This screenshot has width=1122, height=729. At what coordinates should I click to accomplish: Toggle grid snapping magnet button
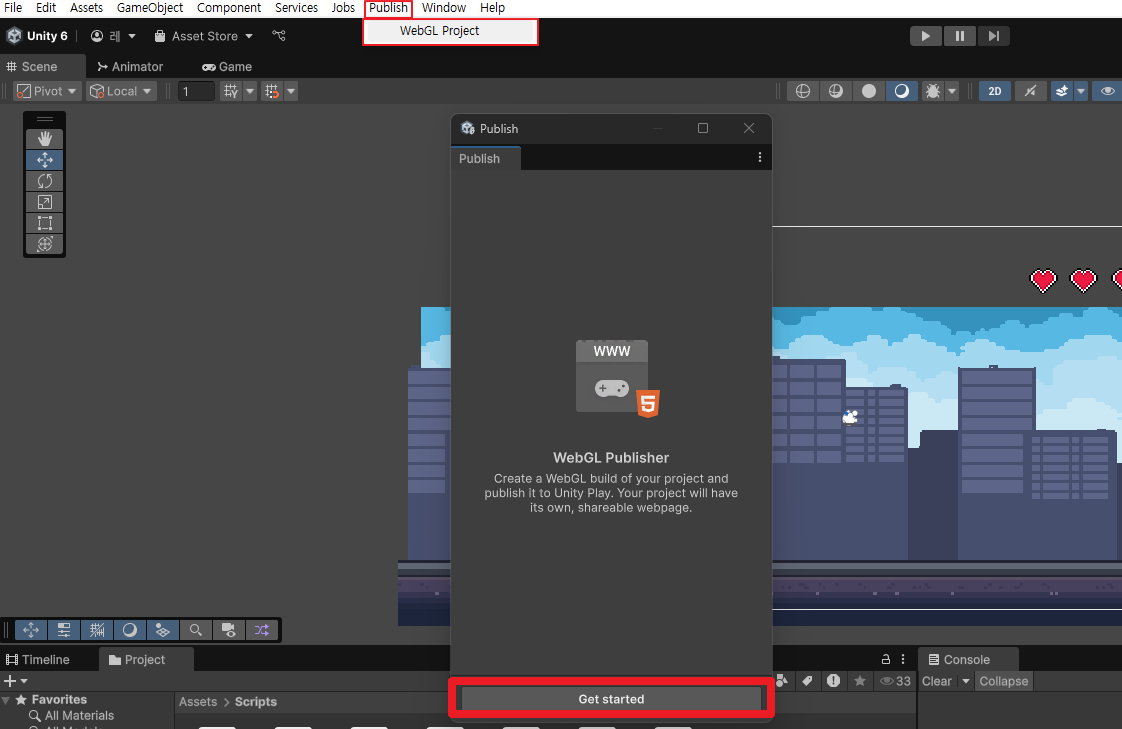(x=272, y=91)
